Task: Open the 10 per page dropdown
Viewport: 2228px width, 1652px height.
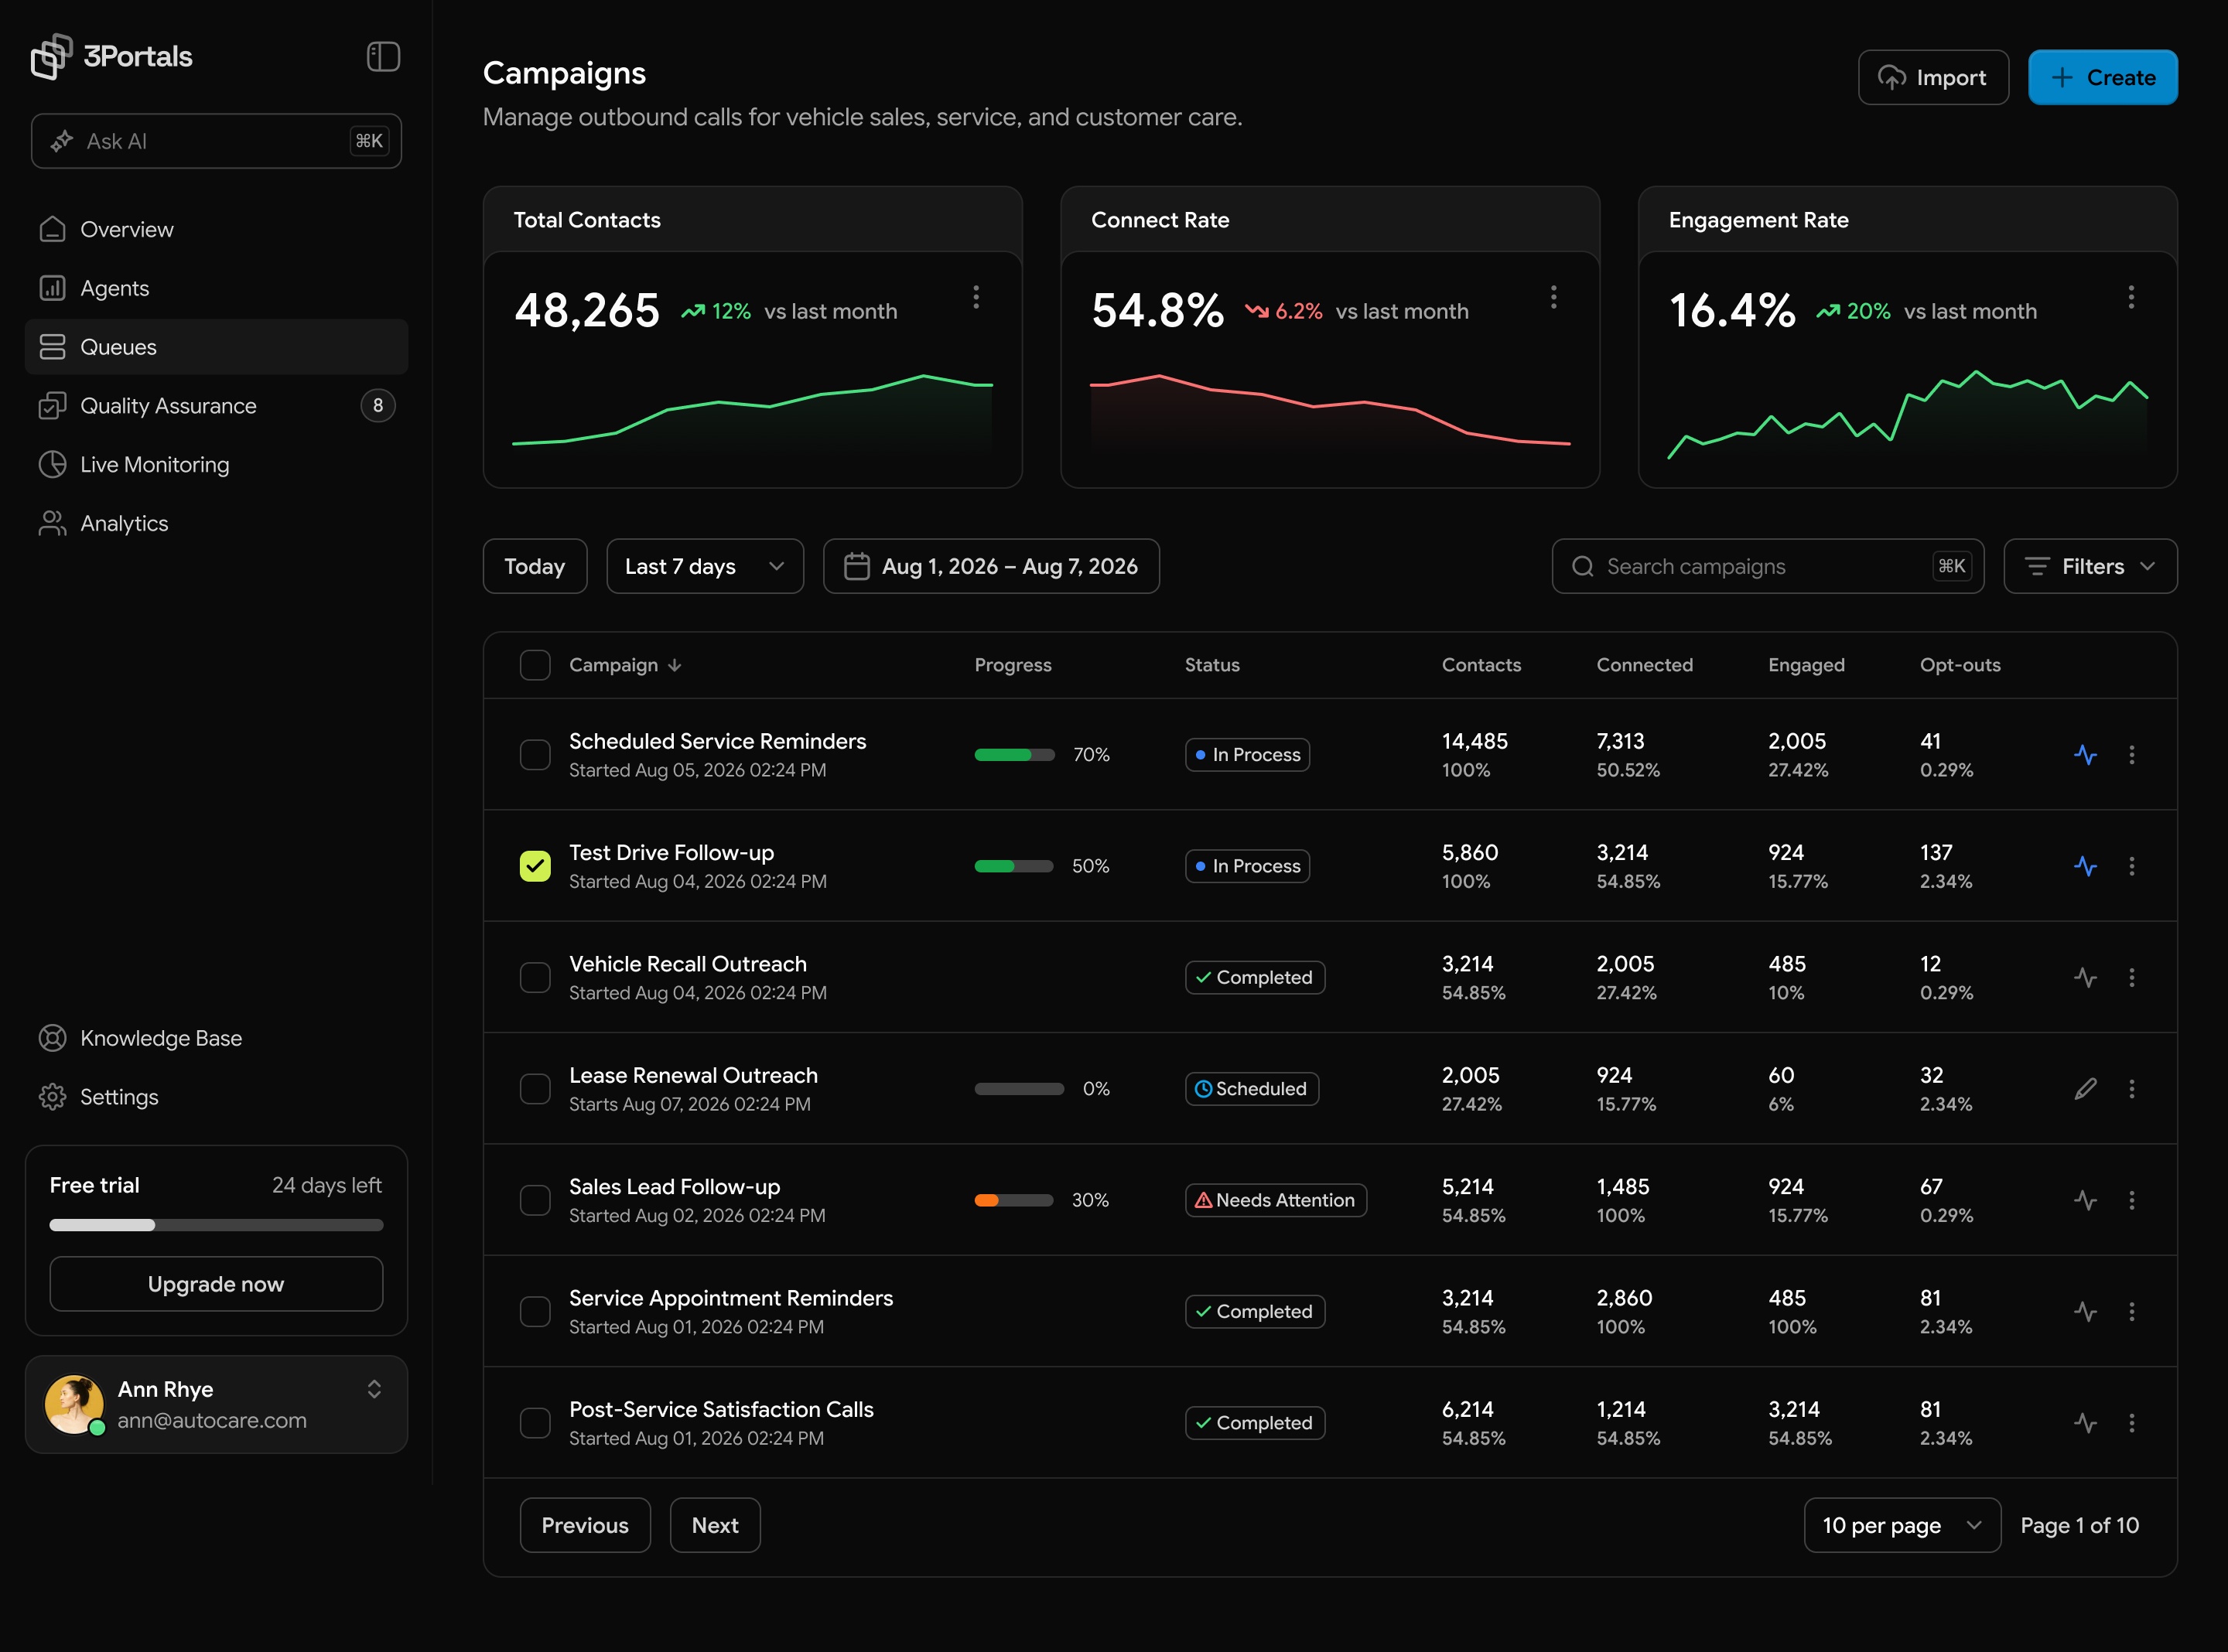Action: [x=1902, y=1526]
